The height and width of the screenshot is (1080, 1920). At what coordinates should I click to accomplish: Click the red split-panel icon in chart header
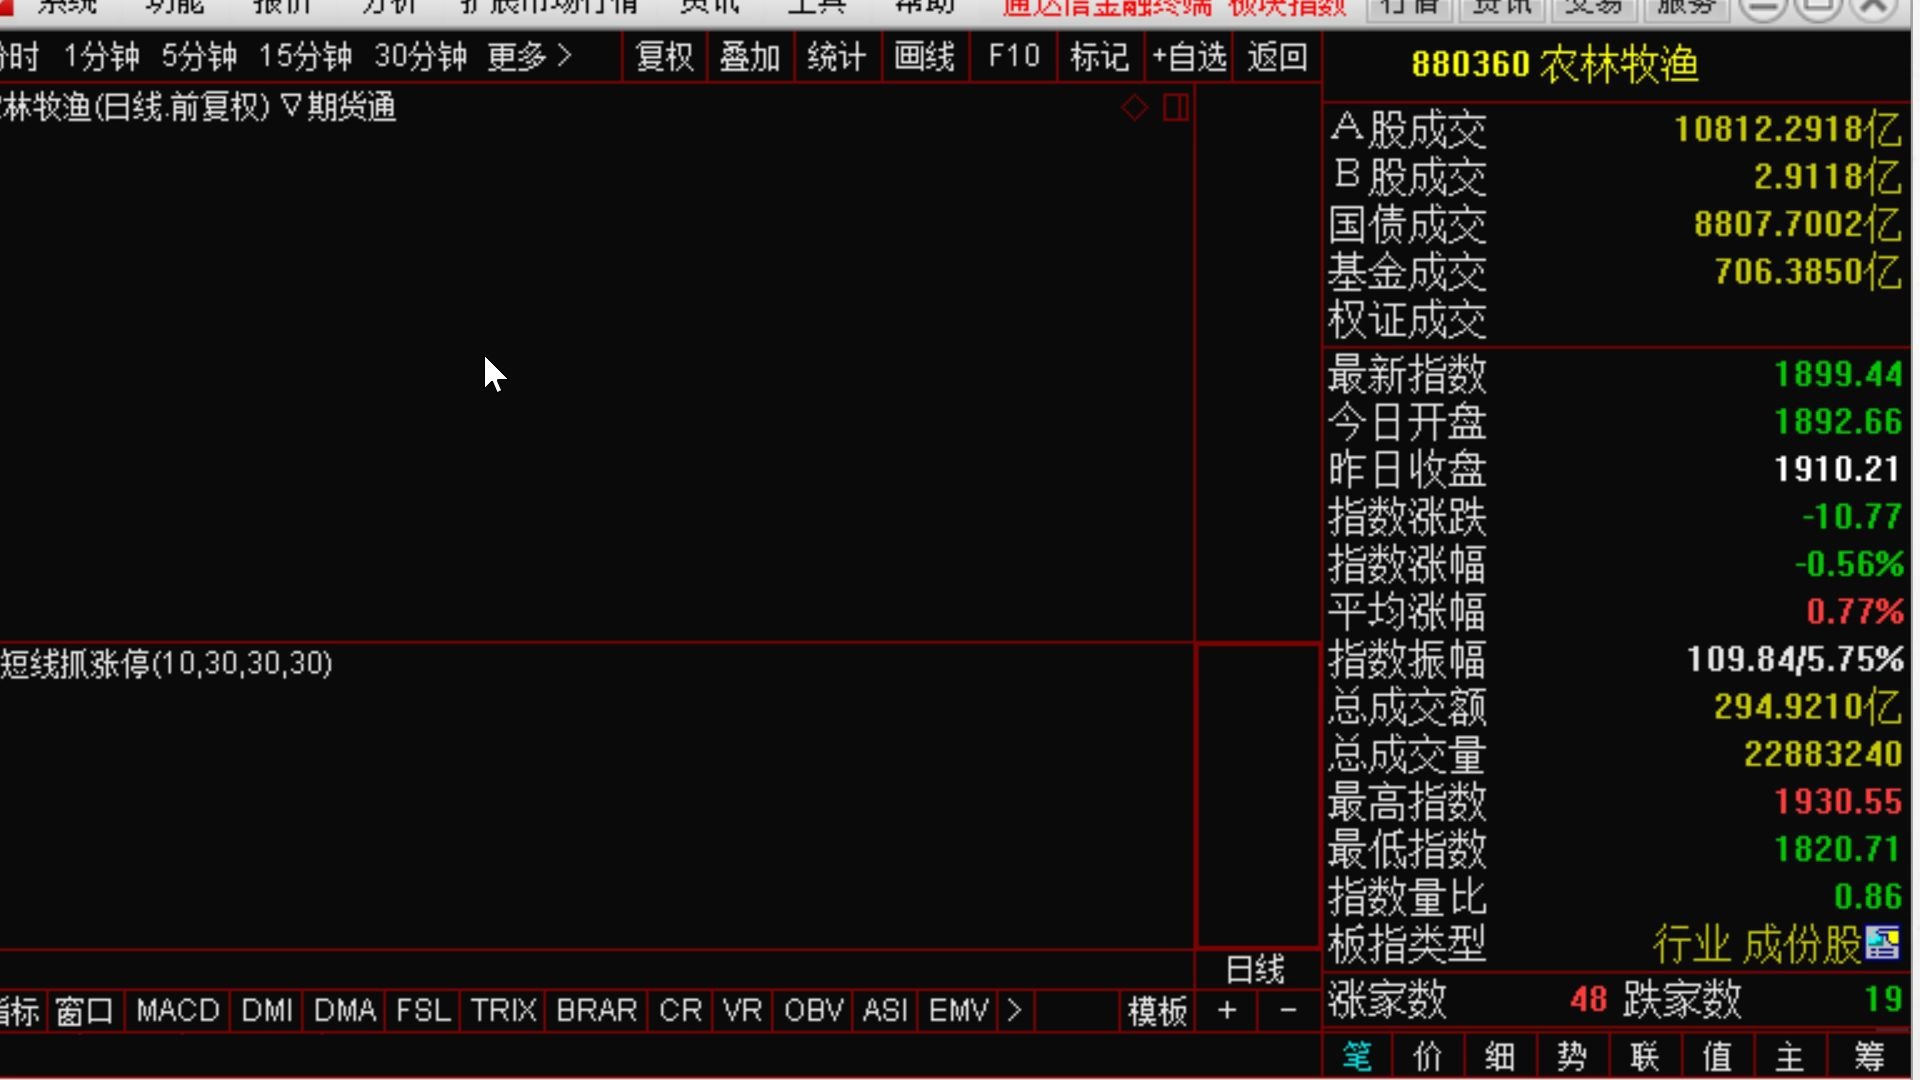(x=1176, y=107)
